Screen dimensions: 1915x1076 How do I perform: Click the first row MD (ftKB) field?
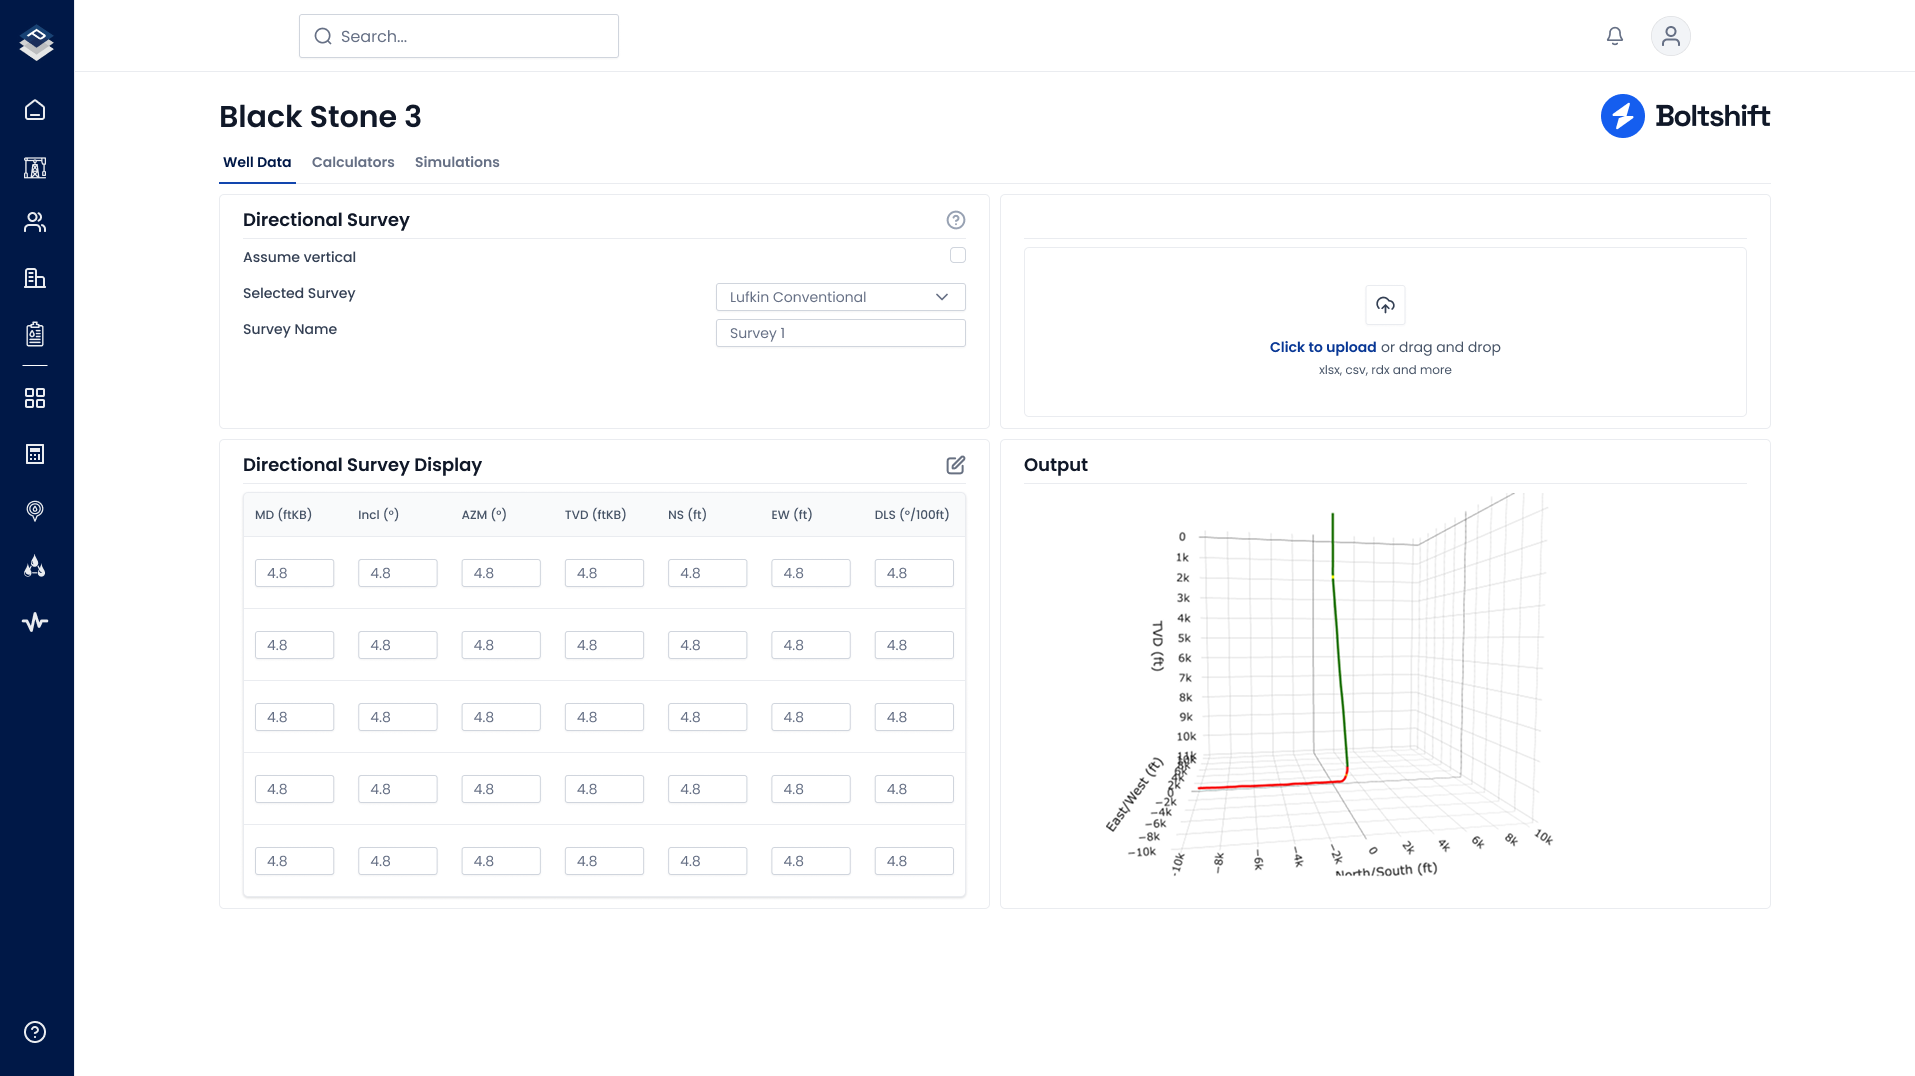click(294, 573)
